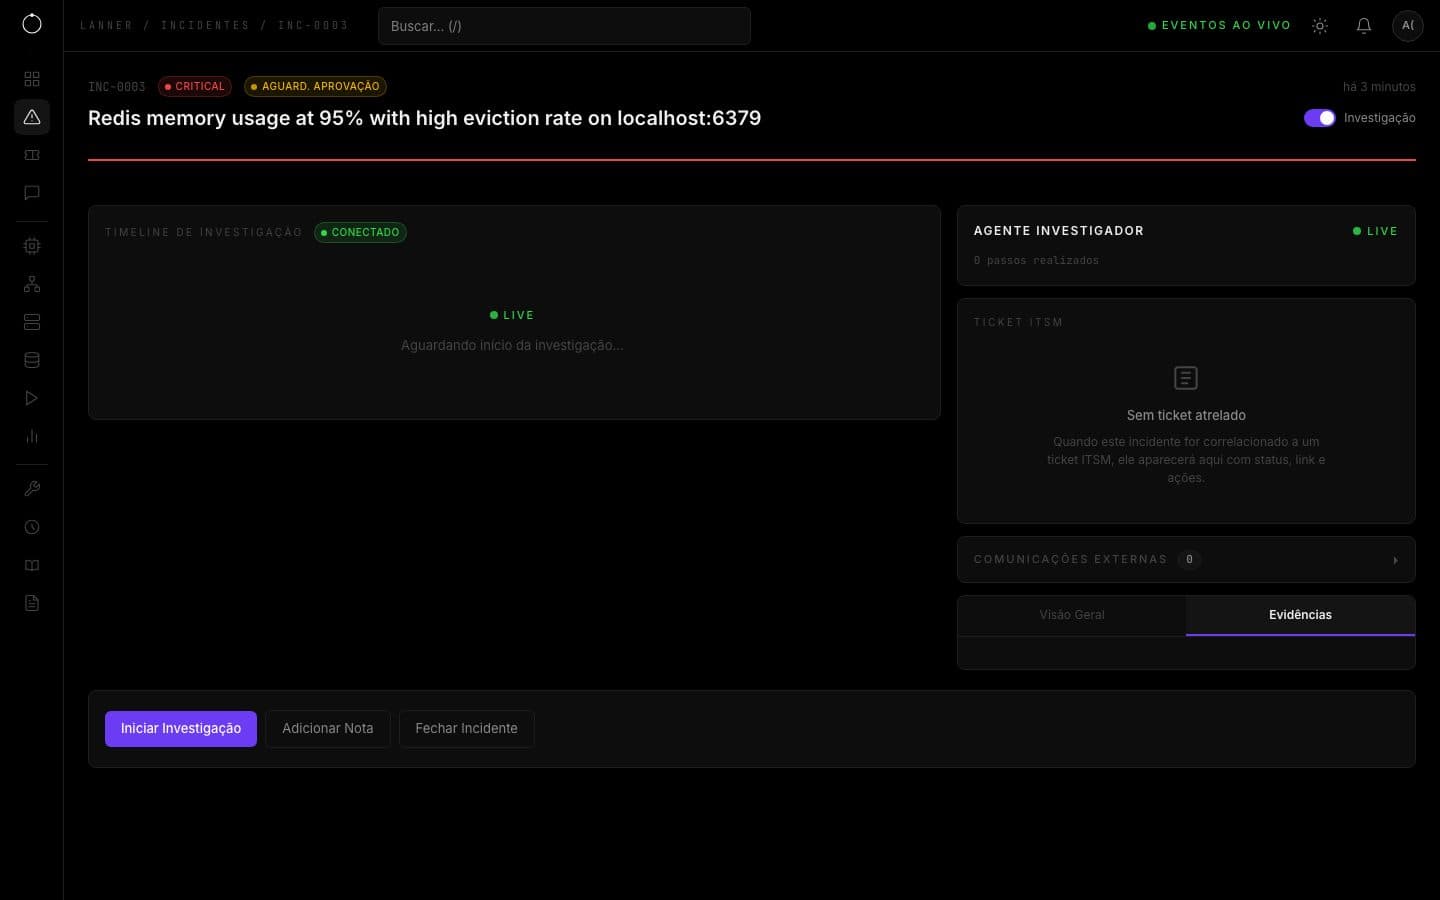
Task: Switch theme using the sun icon
Action: pos(1320,26)
